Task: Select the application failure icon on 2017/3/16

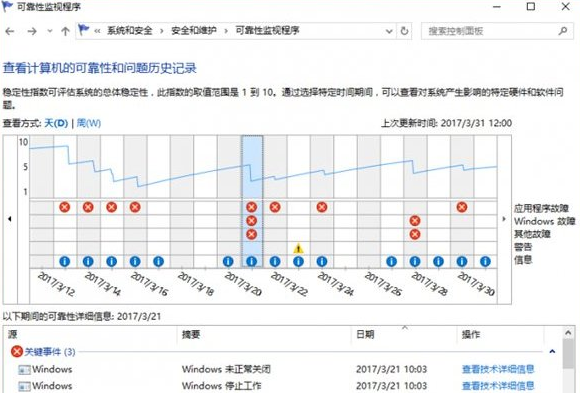Action: coord(135,207)
